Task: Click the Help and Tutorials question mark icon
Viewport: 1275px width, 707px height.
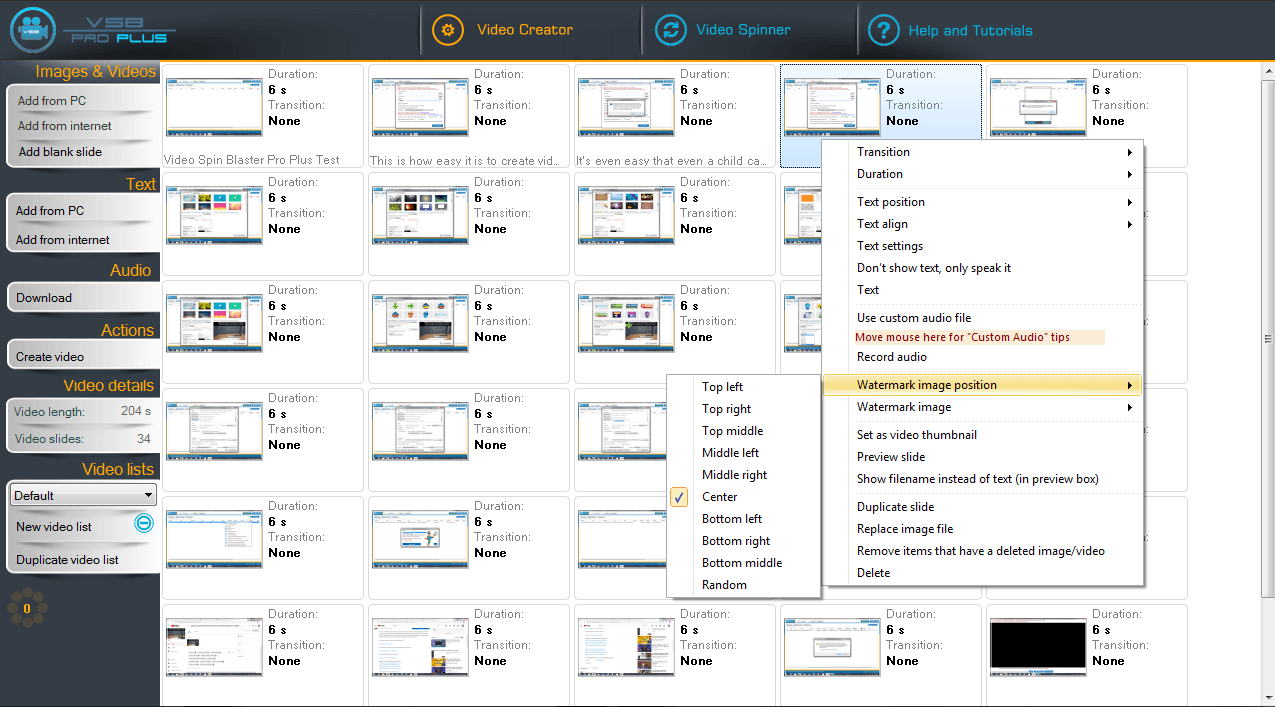Action: pyautogui.click(x=883, y=30)
